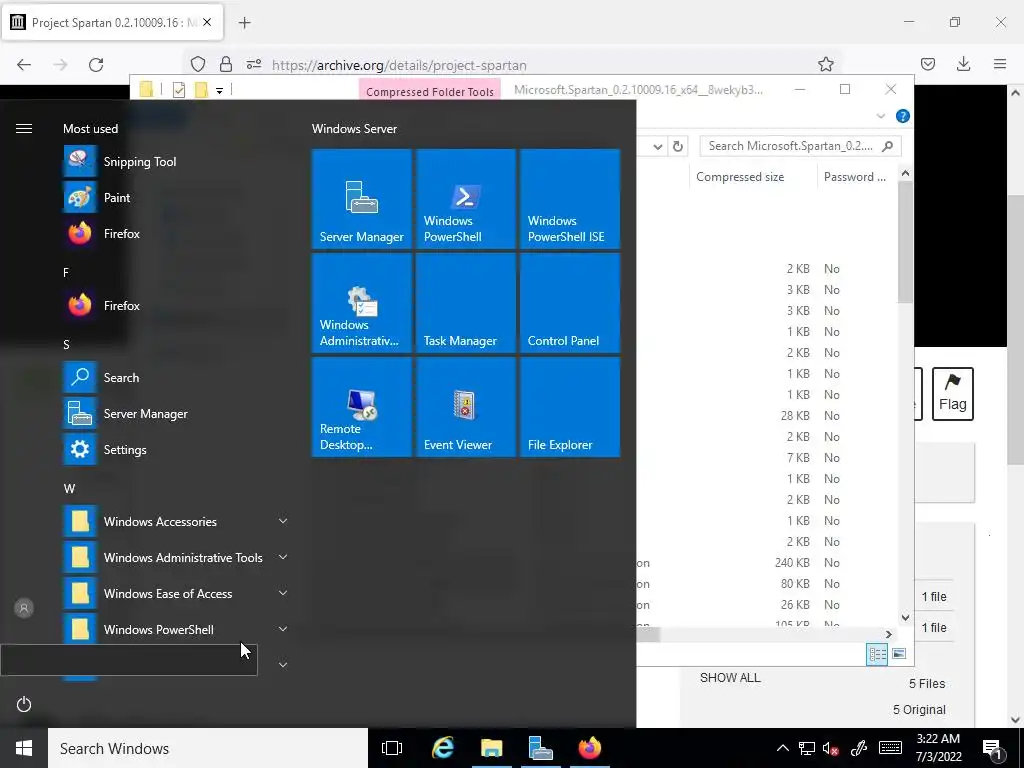Open the File Explorer tile
Screen dimensions: 1024x768
tap(570, 407)
